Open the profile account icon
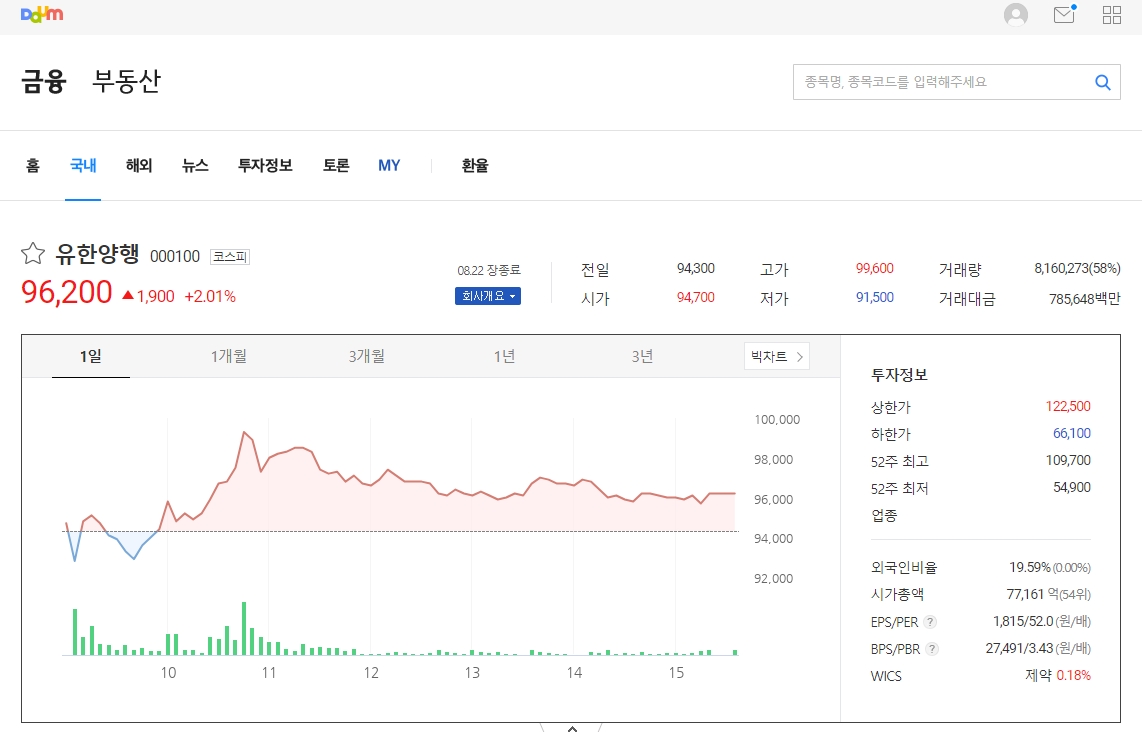This screenshot has width=1142, height=732. tap(1015, 15)
